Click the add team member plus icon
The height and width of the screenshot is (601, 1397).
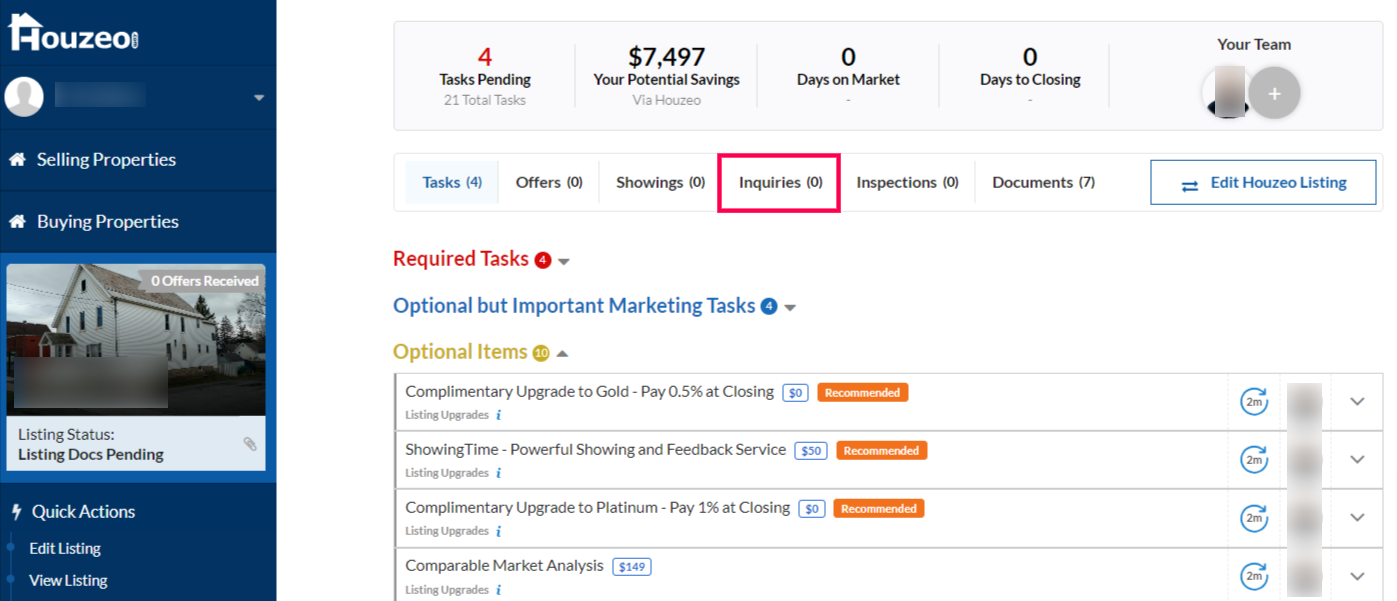click(x=1274, y=94)
